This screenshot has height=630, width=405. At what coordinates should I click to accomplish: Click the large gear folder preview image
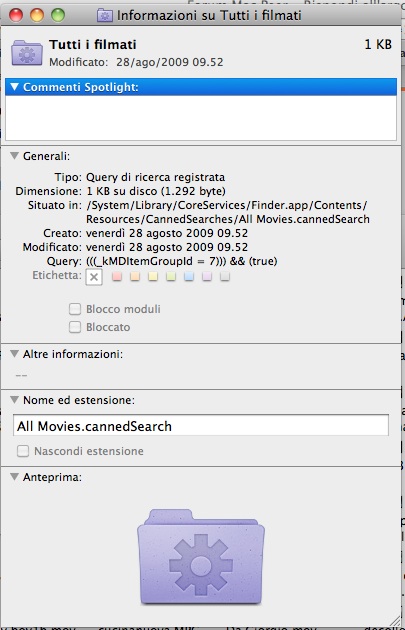pyautogui.click(x=201, y=556)
